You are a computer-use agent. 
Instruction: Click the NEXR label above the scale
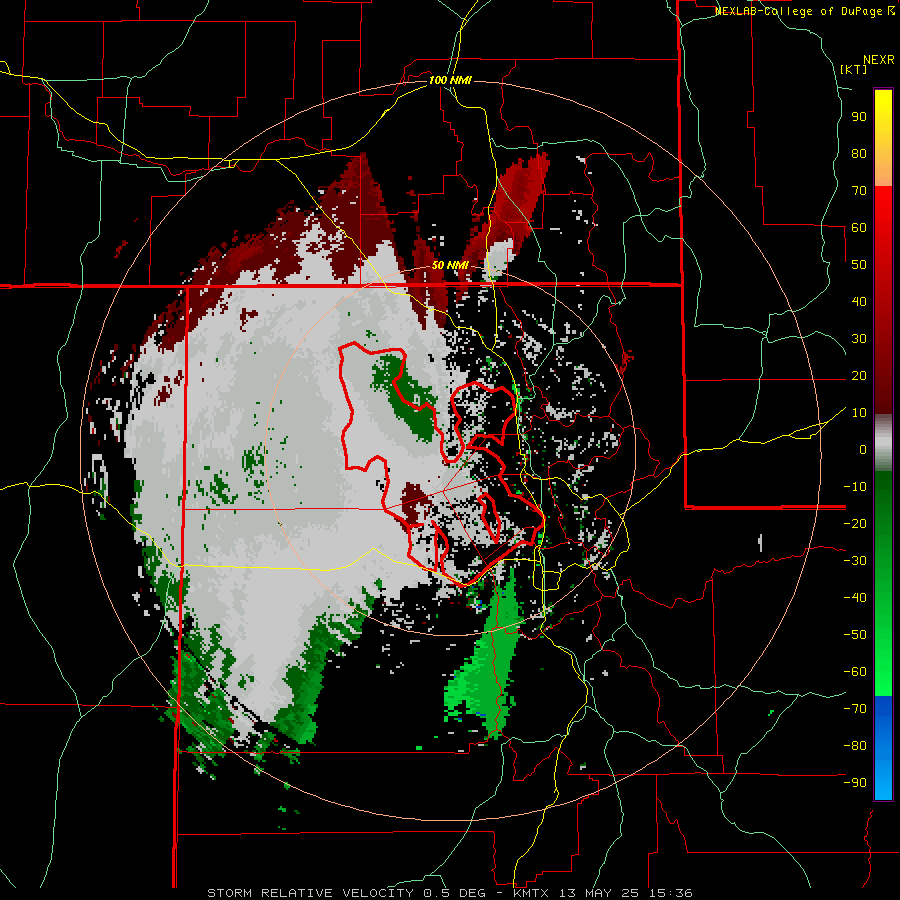pyautogui.click(x=878, y=60)
